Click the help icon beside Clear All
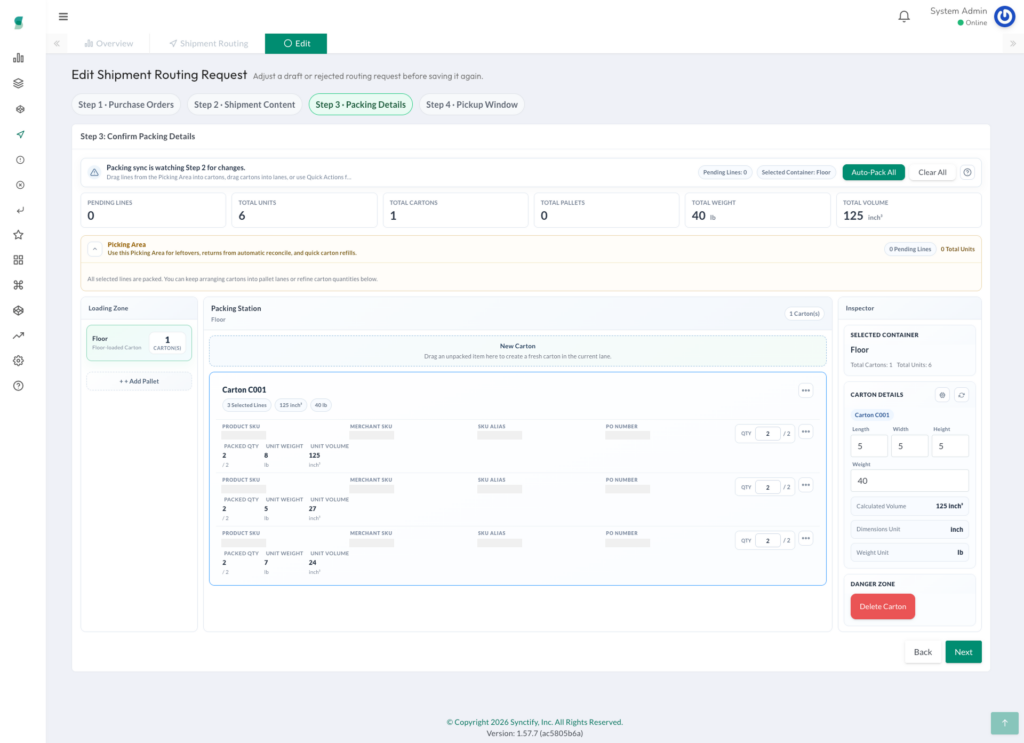The image size is (1024, 743). 967,172
